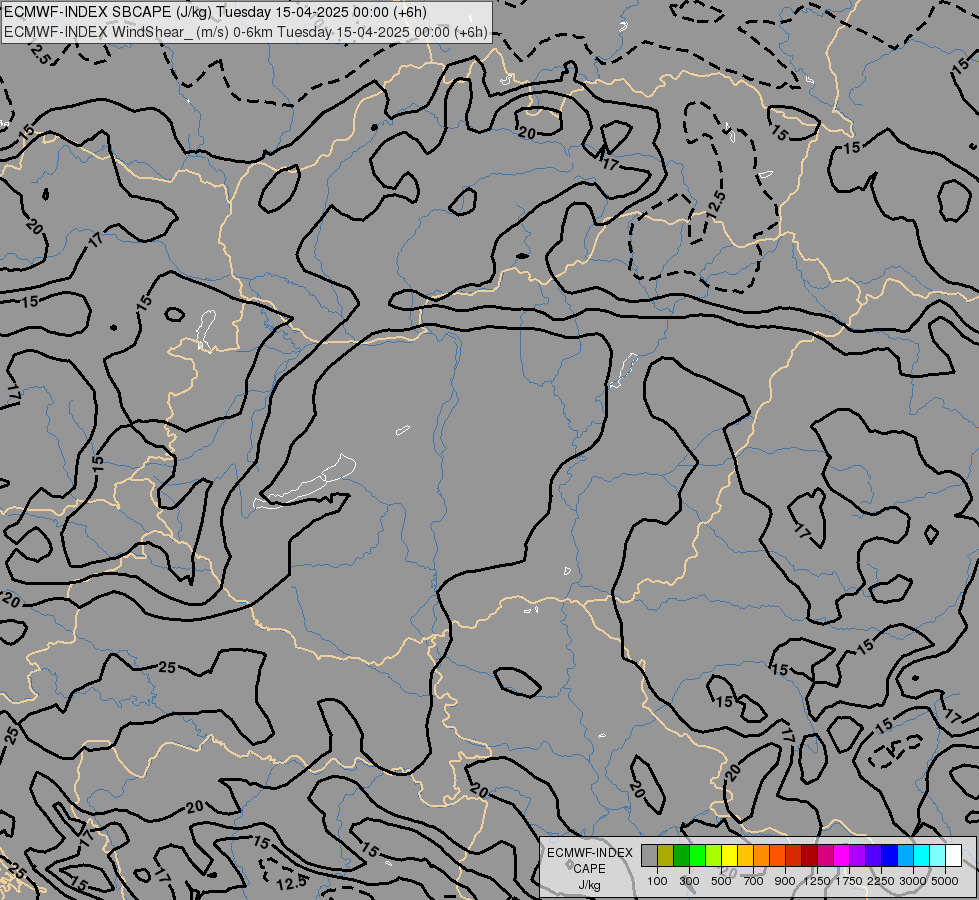Screen dimensions: 979x900
Task: Click the sky blue legend swatch
Action: click(x=905, y=855)
